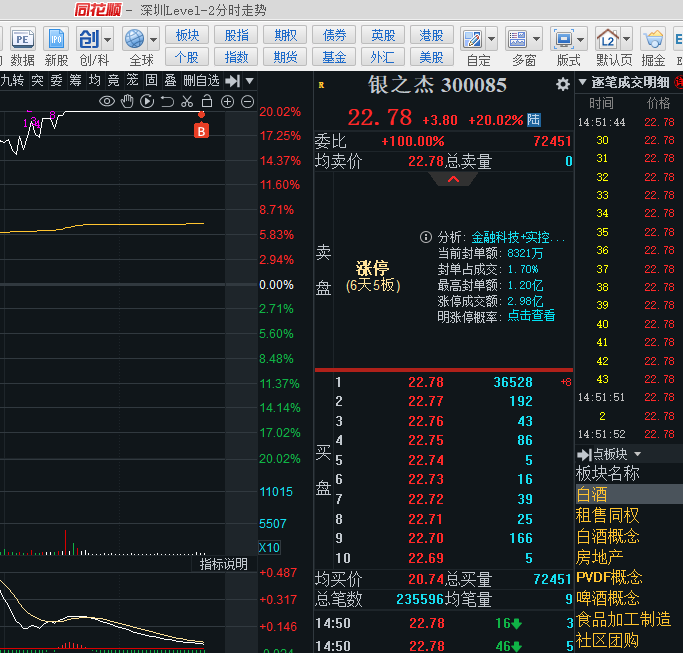Click the 个股 button

coord(187,57)
